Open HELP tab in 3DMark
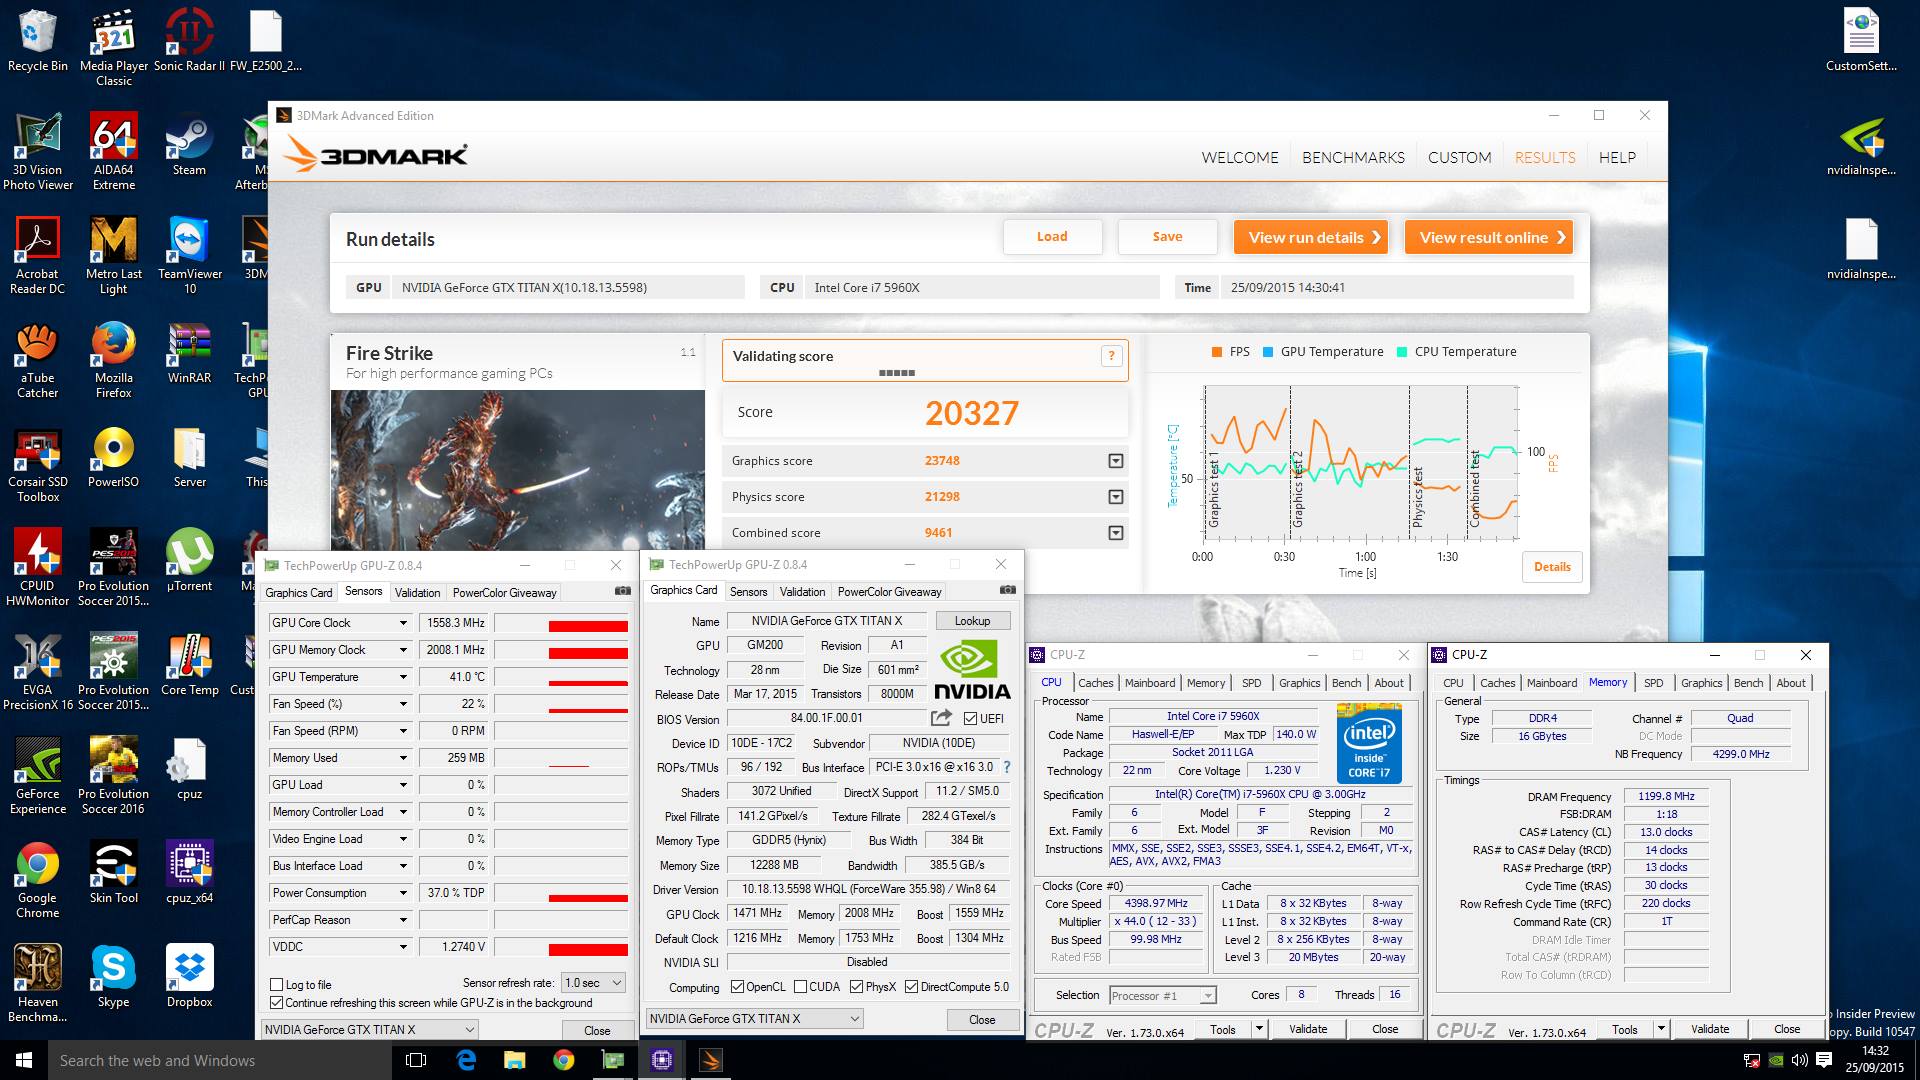The height and width of the screenshot is (1080, 1920). click(x=1617, y=158)
